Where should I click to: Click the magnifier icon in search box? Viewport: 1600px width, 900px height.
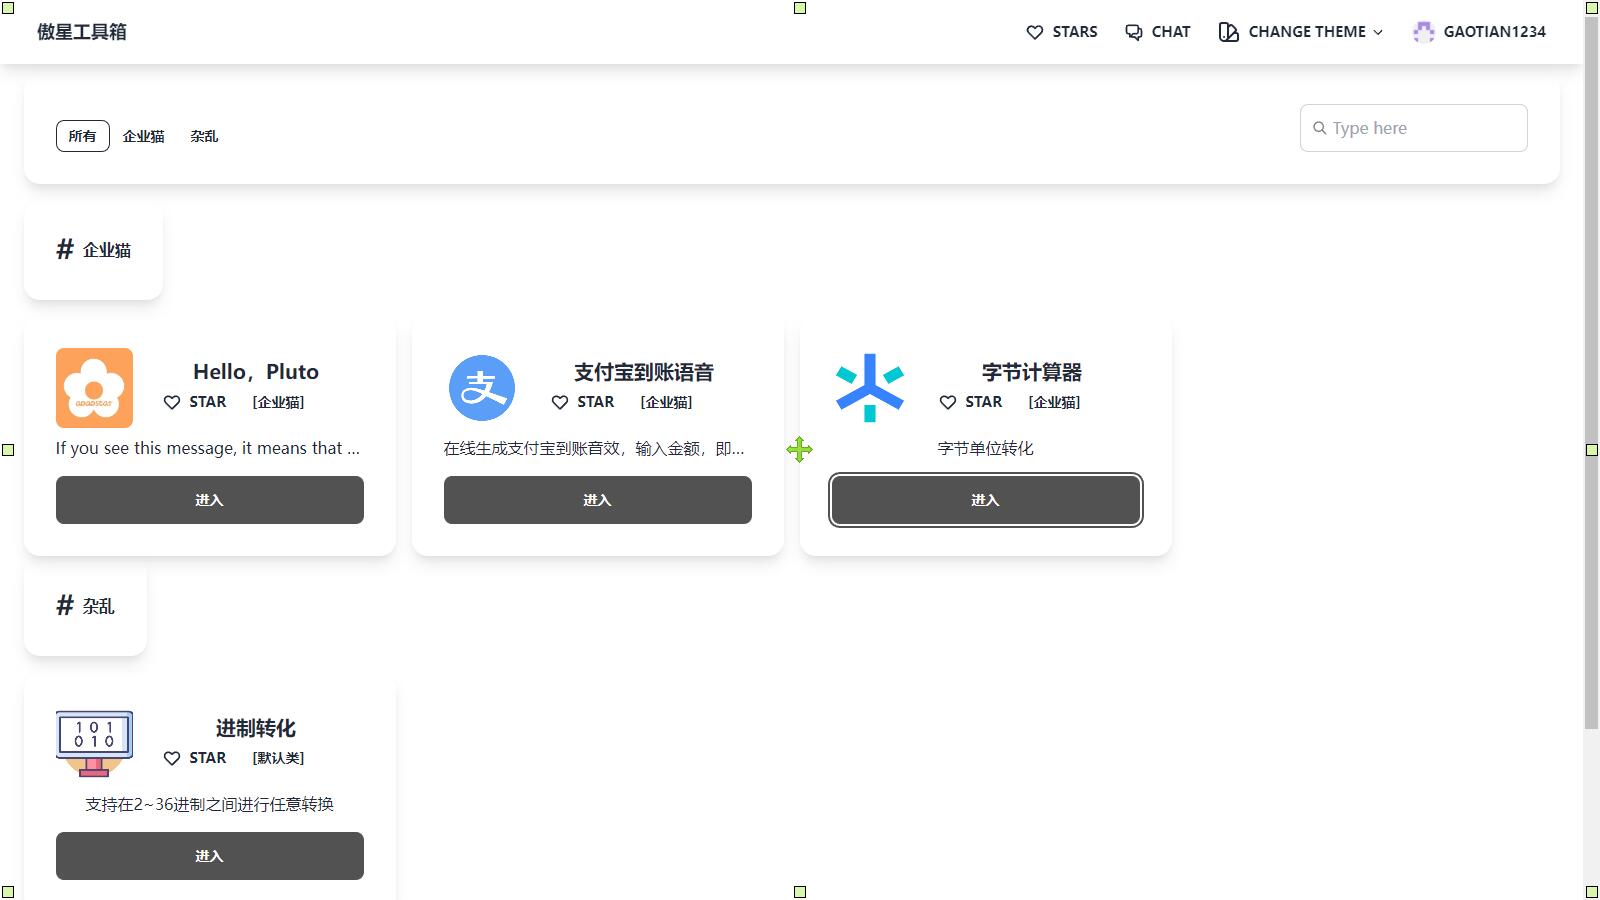[1320, 128]
